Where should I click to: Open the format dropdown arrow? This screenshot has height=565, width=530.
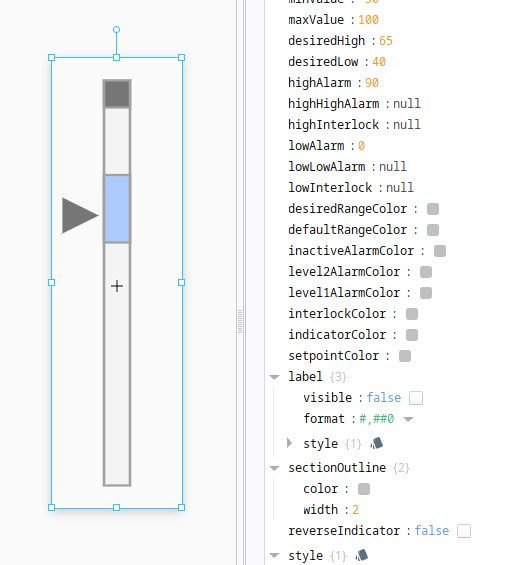pyautogui.click(x=408, y=419)
